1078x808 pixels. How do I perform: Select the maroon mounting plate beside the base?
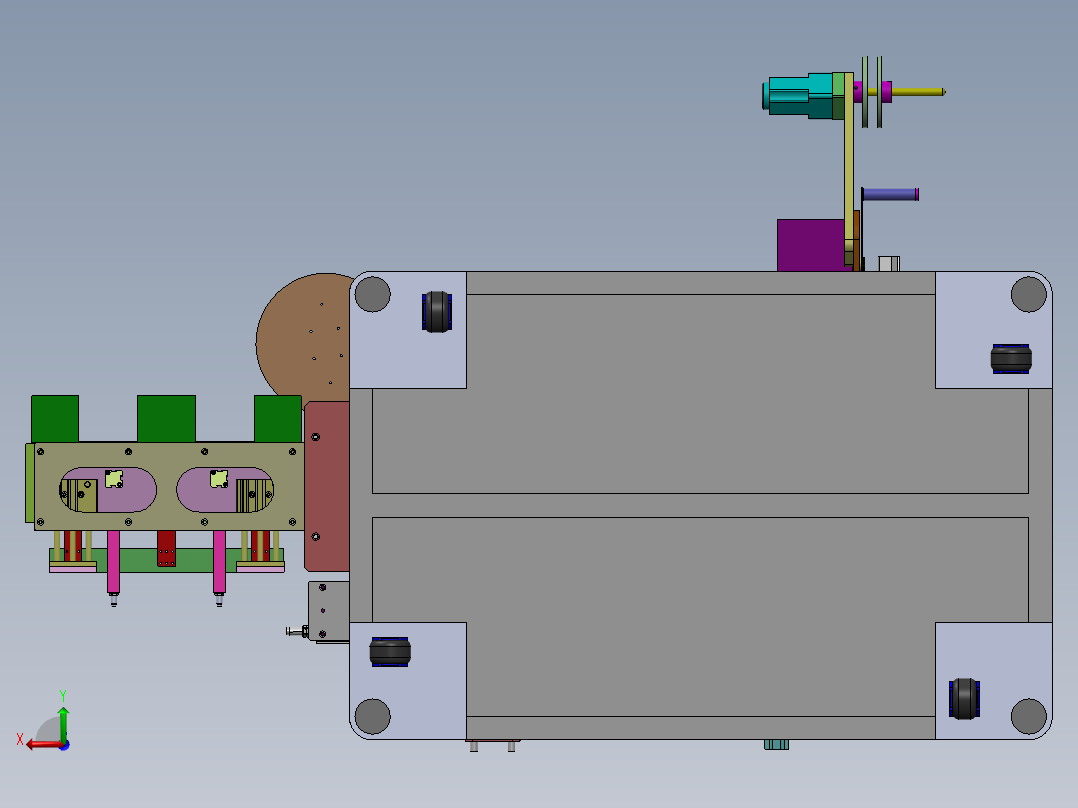pos(327,486)
